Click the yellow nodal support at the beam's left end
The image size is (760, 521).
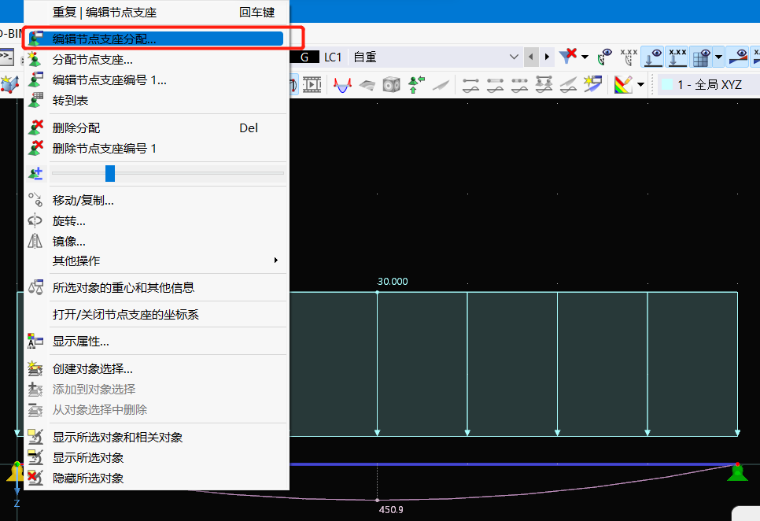[15, 472]
